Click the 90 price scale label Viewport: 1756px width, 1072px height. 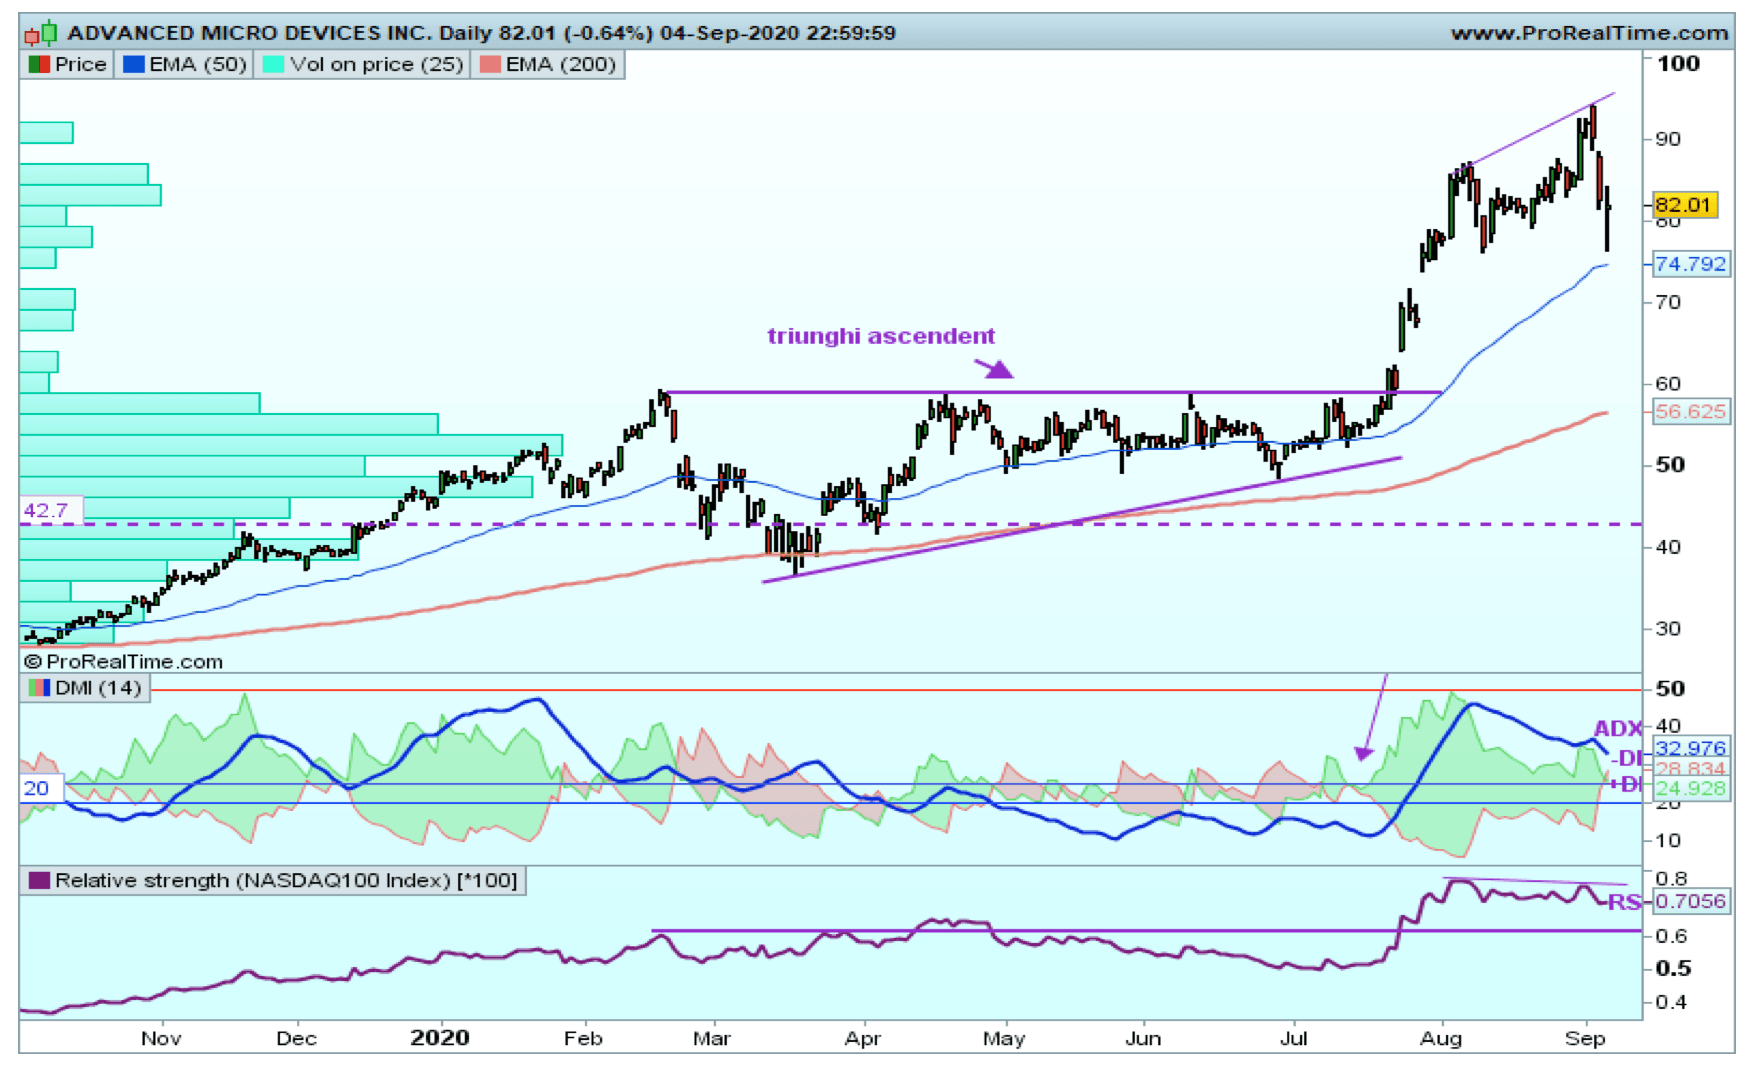click(x=1668, y=138)
